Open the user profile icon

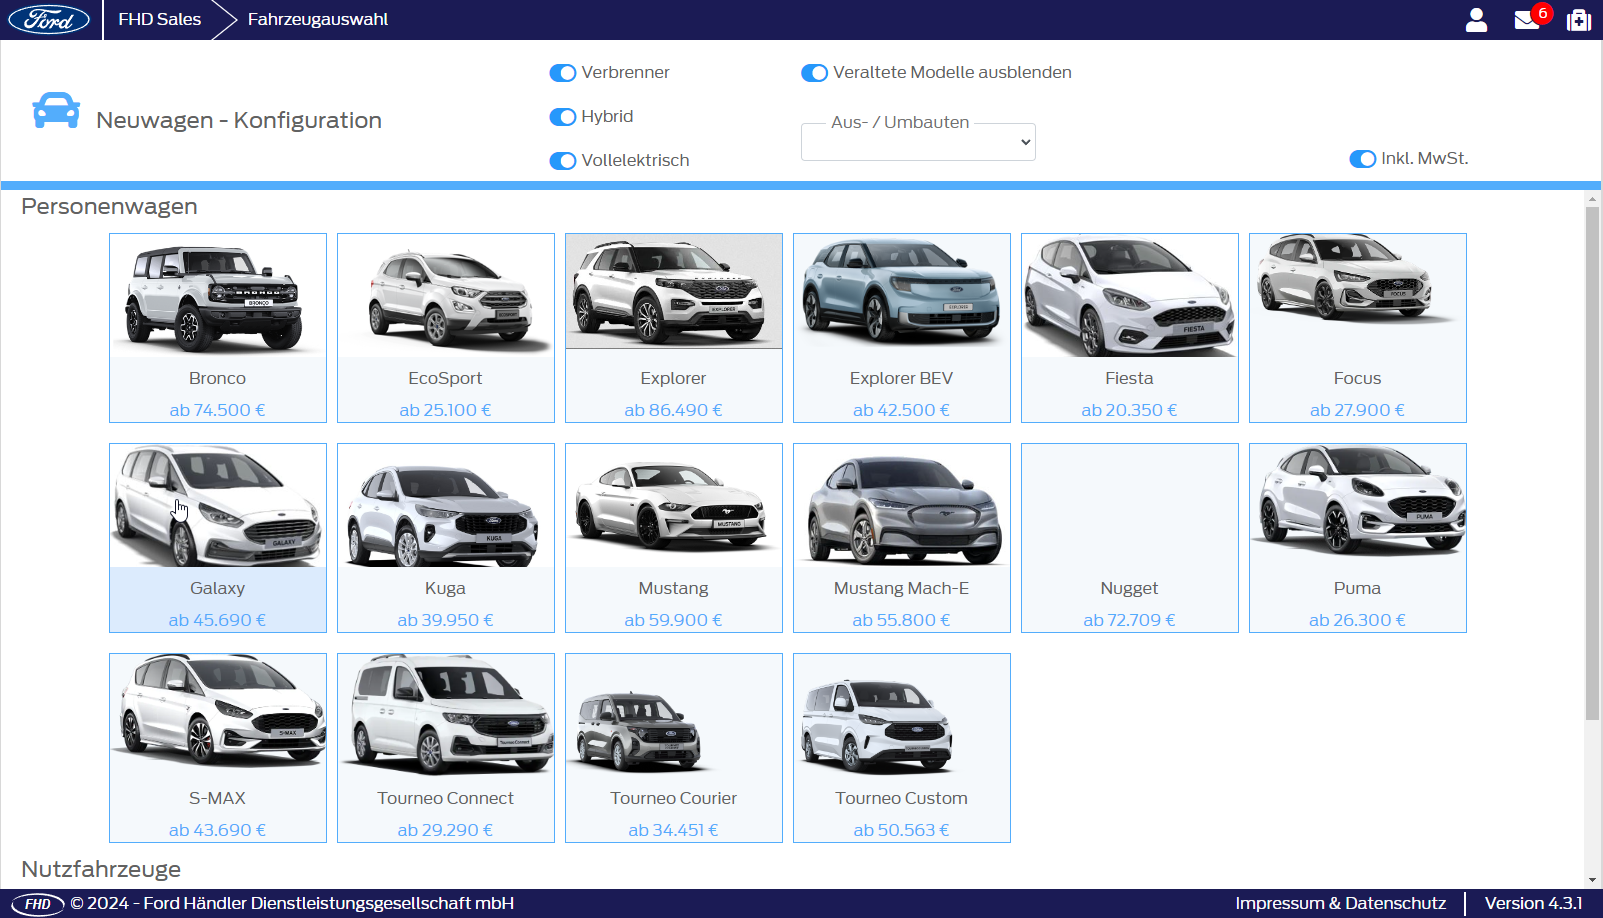coord(1476,19)
